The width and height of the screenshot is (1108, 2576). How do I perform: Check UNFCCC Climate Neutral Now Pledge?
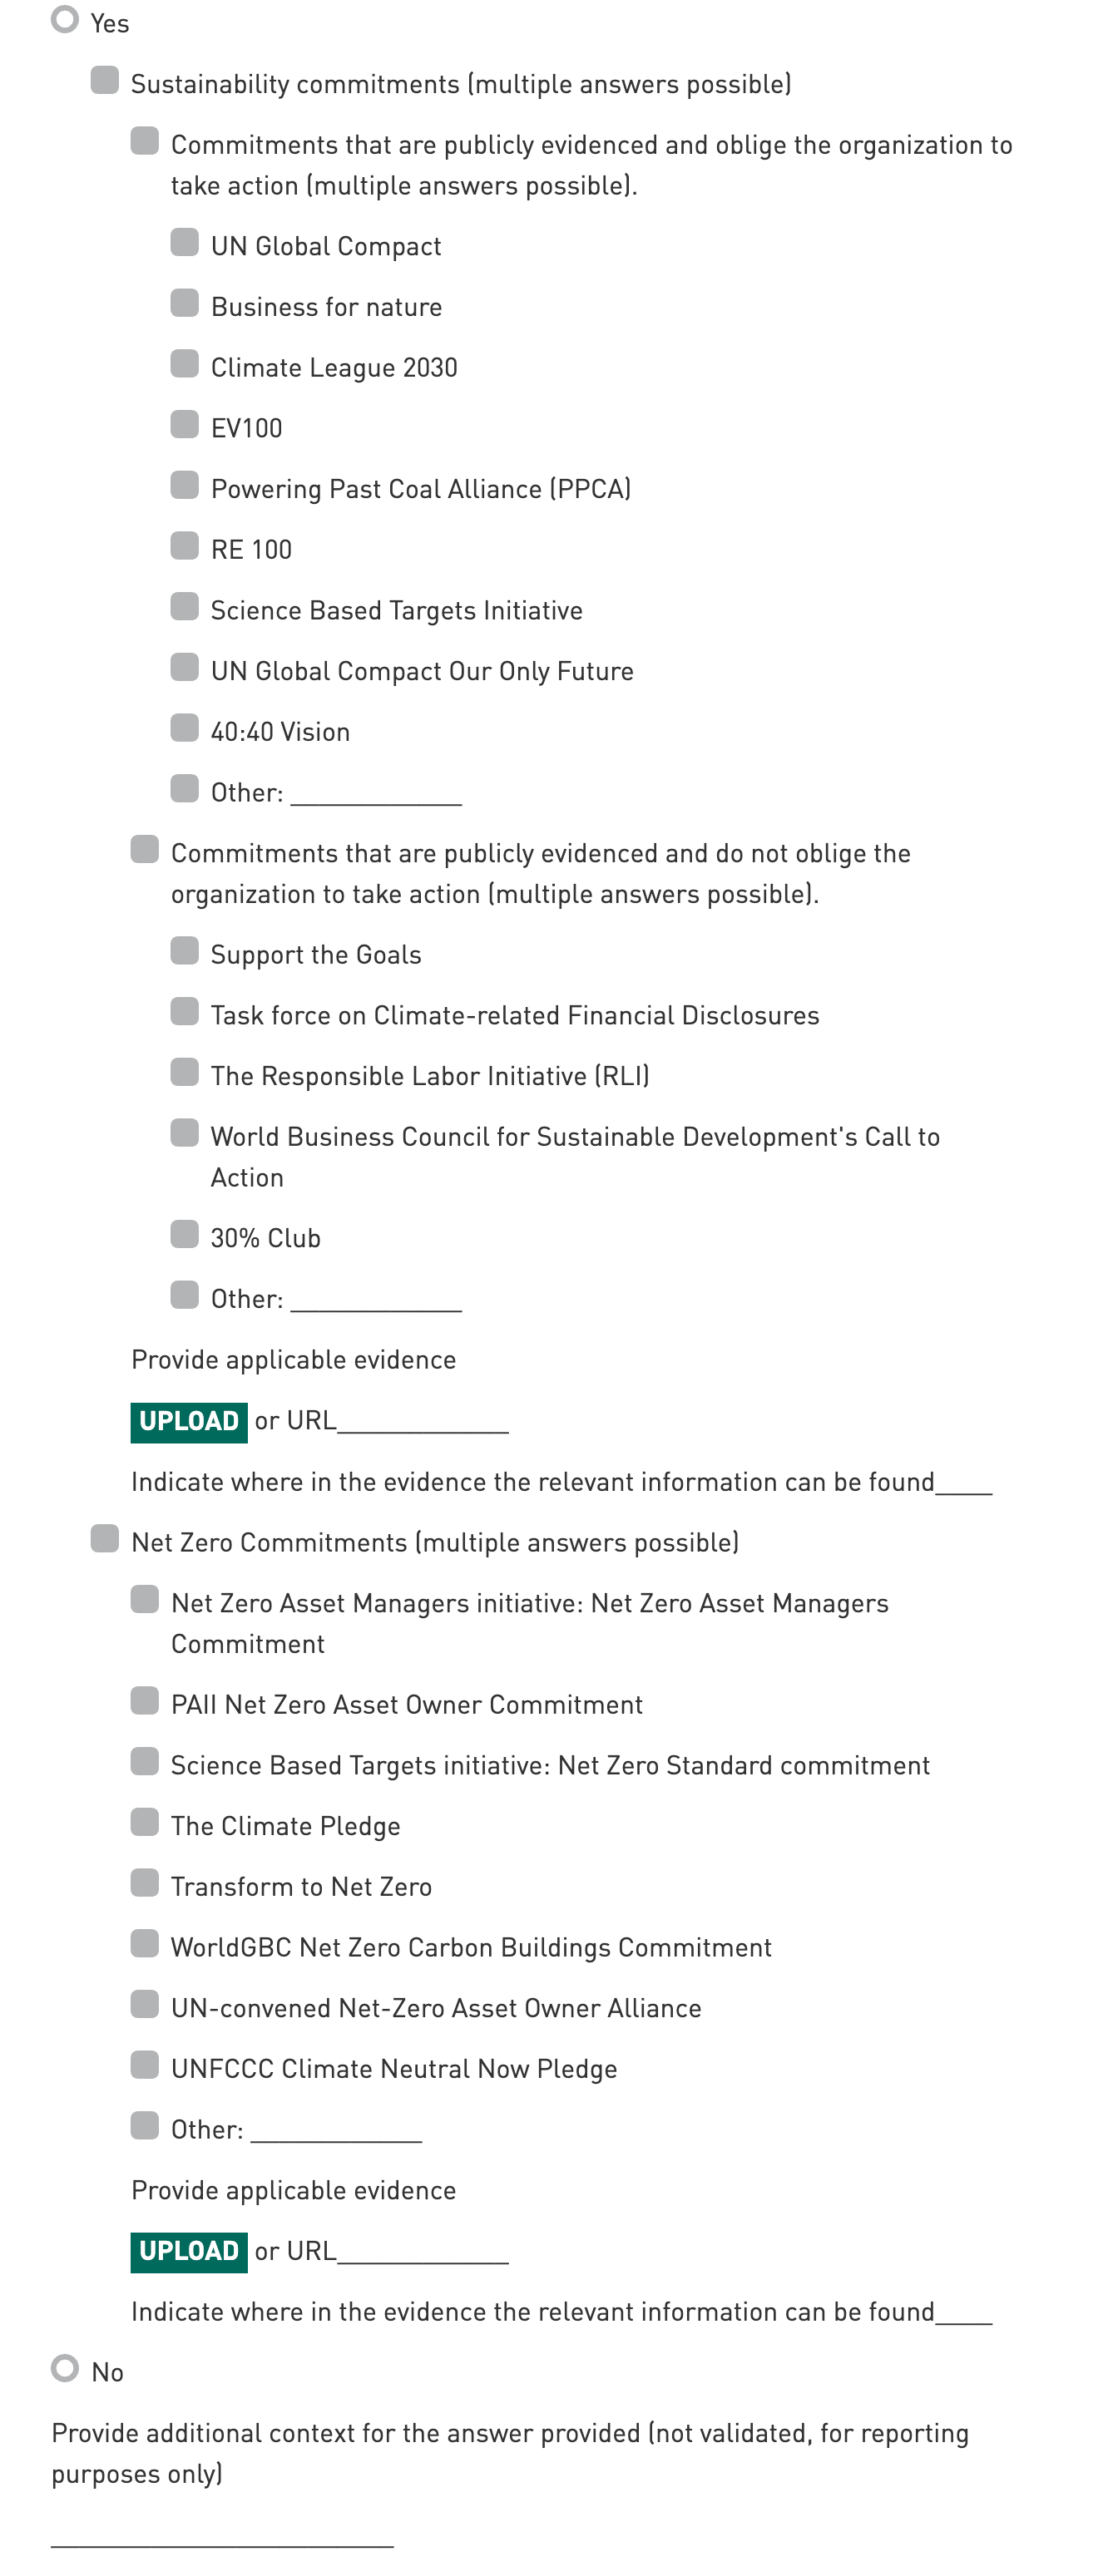pos(145,2065)
